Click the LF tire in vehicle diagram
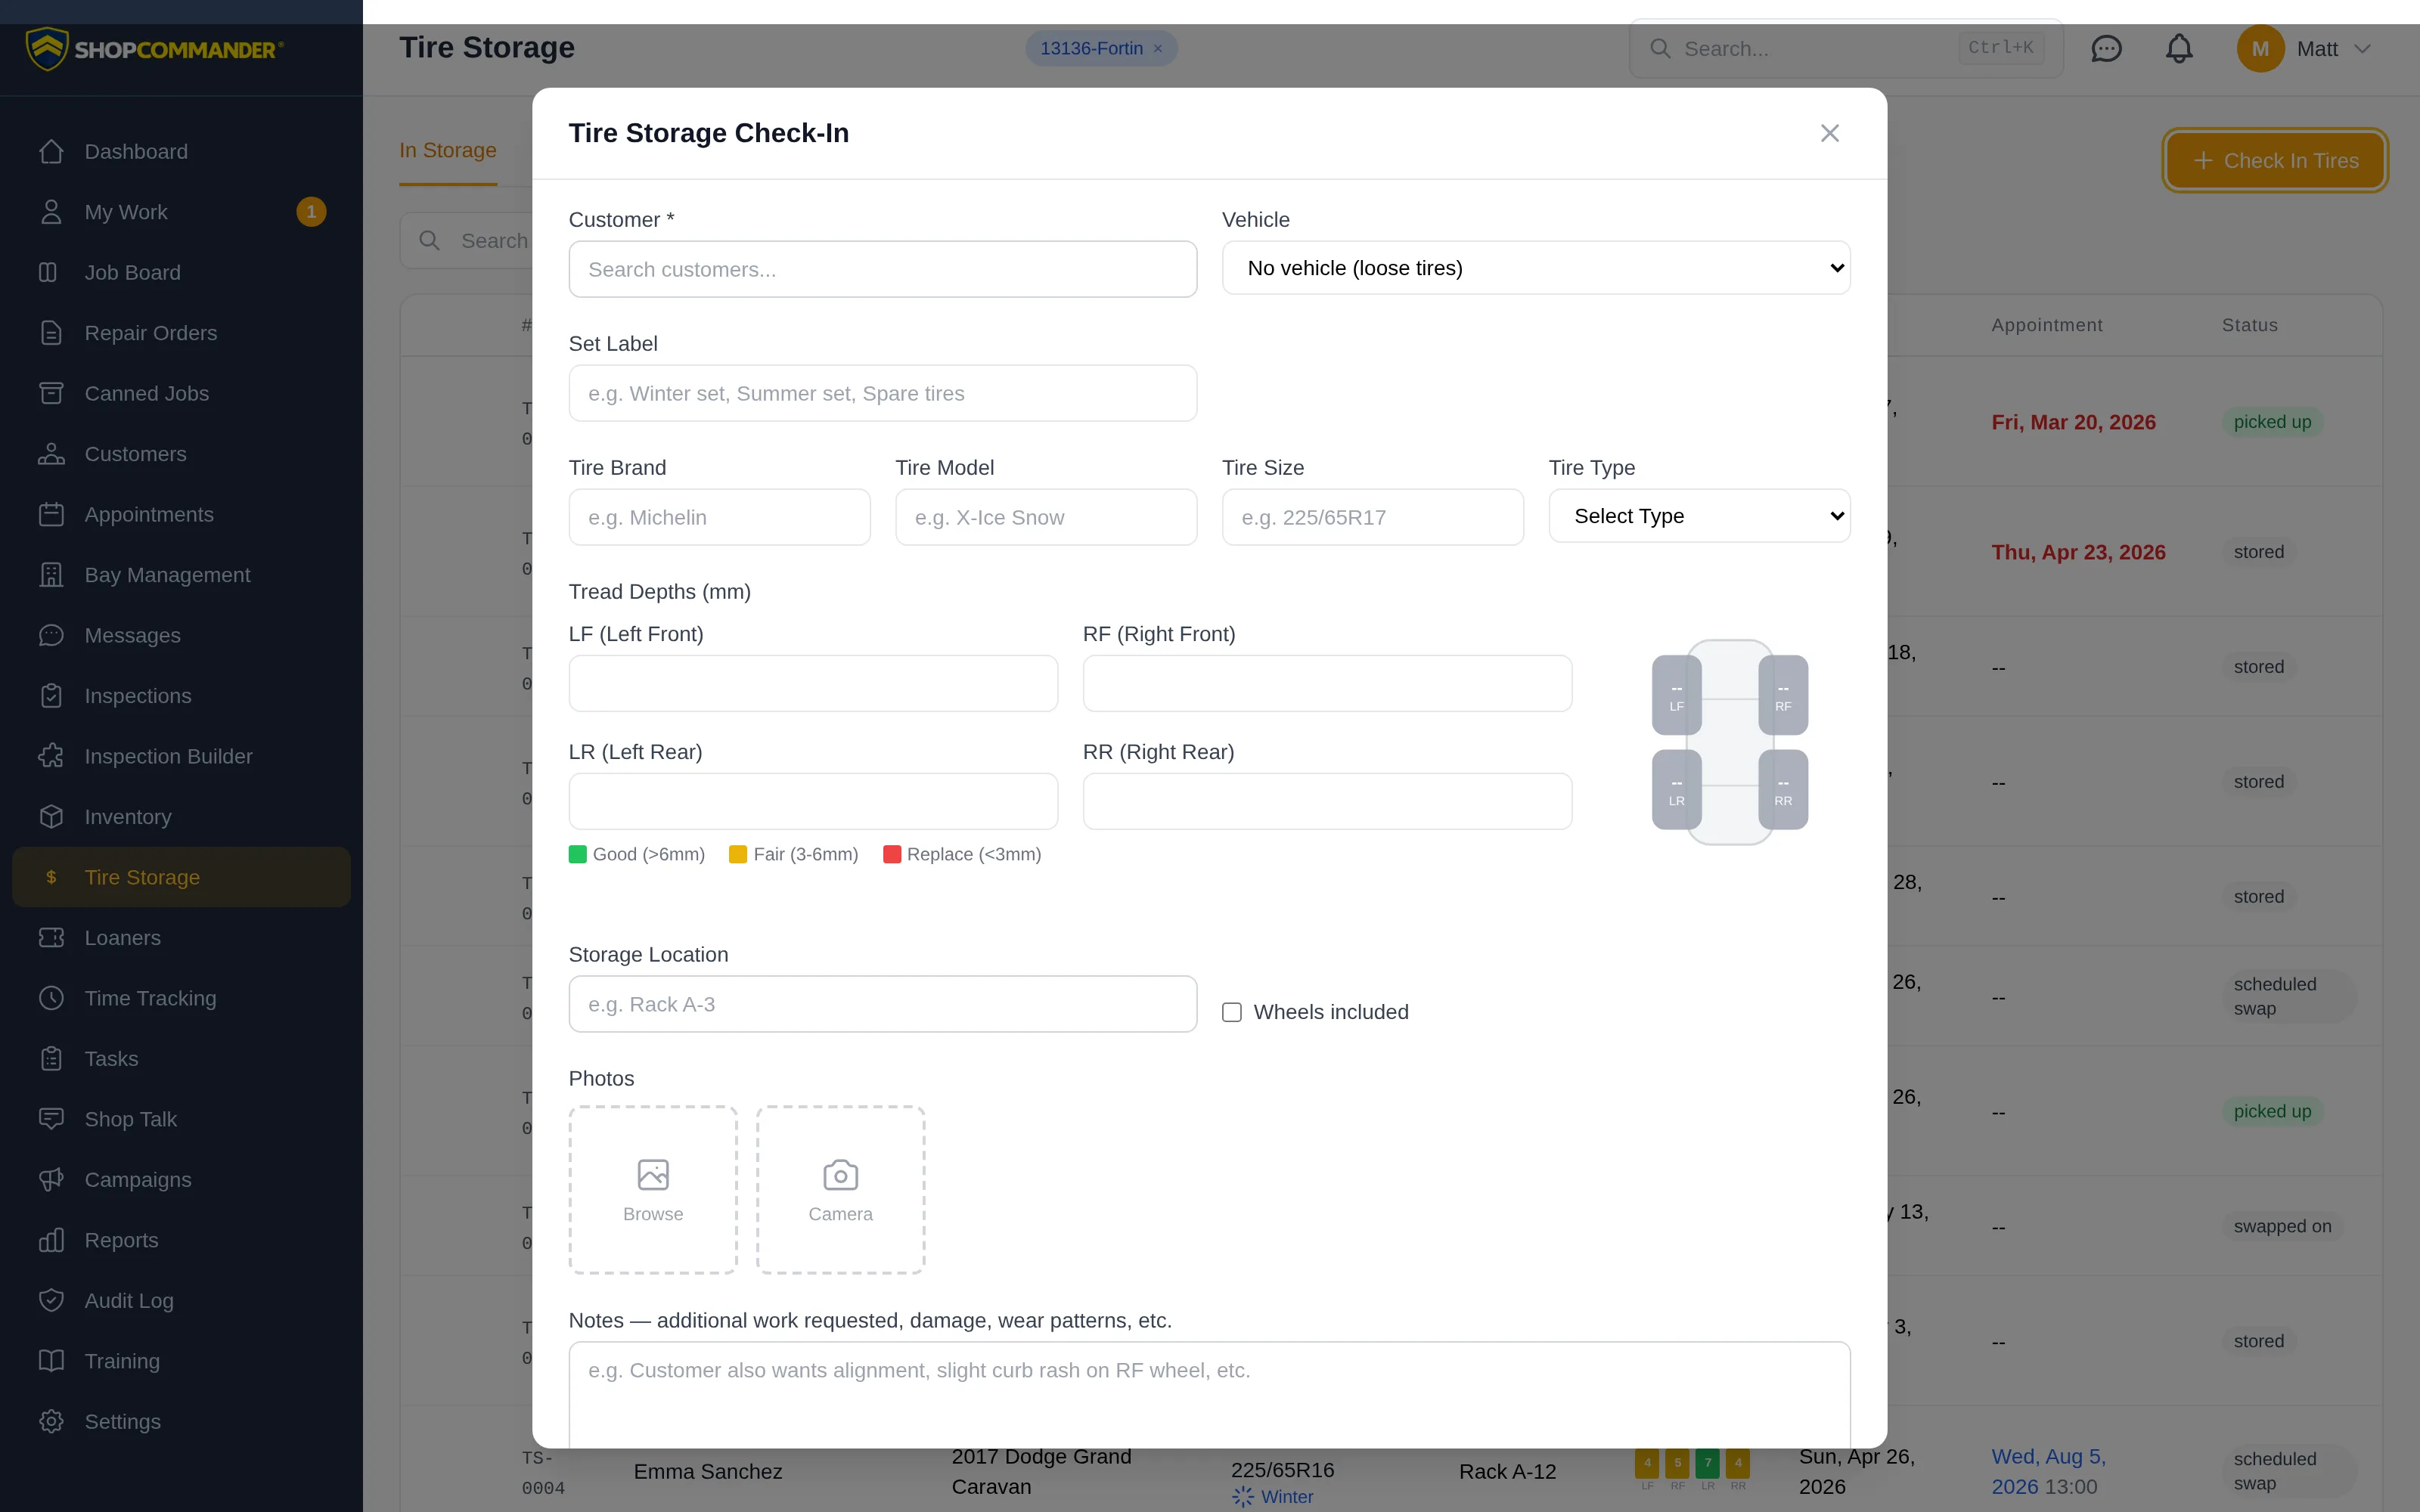Screen dimensions: 2420x1512 pos(1677,695)
